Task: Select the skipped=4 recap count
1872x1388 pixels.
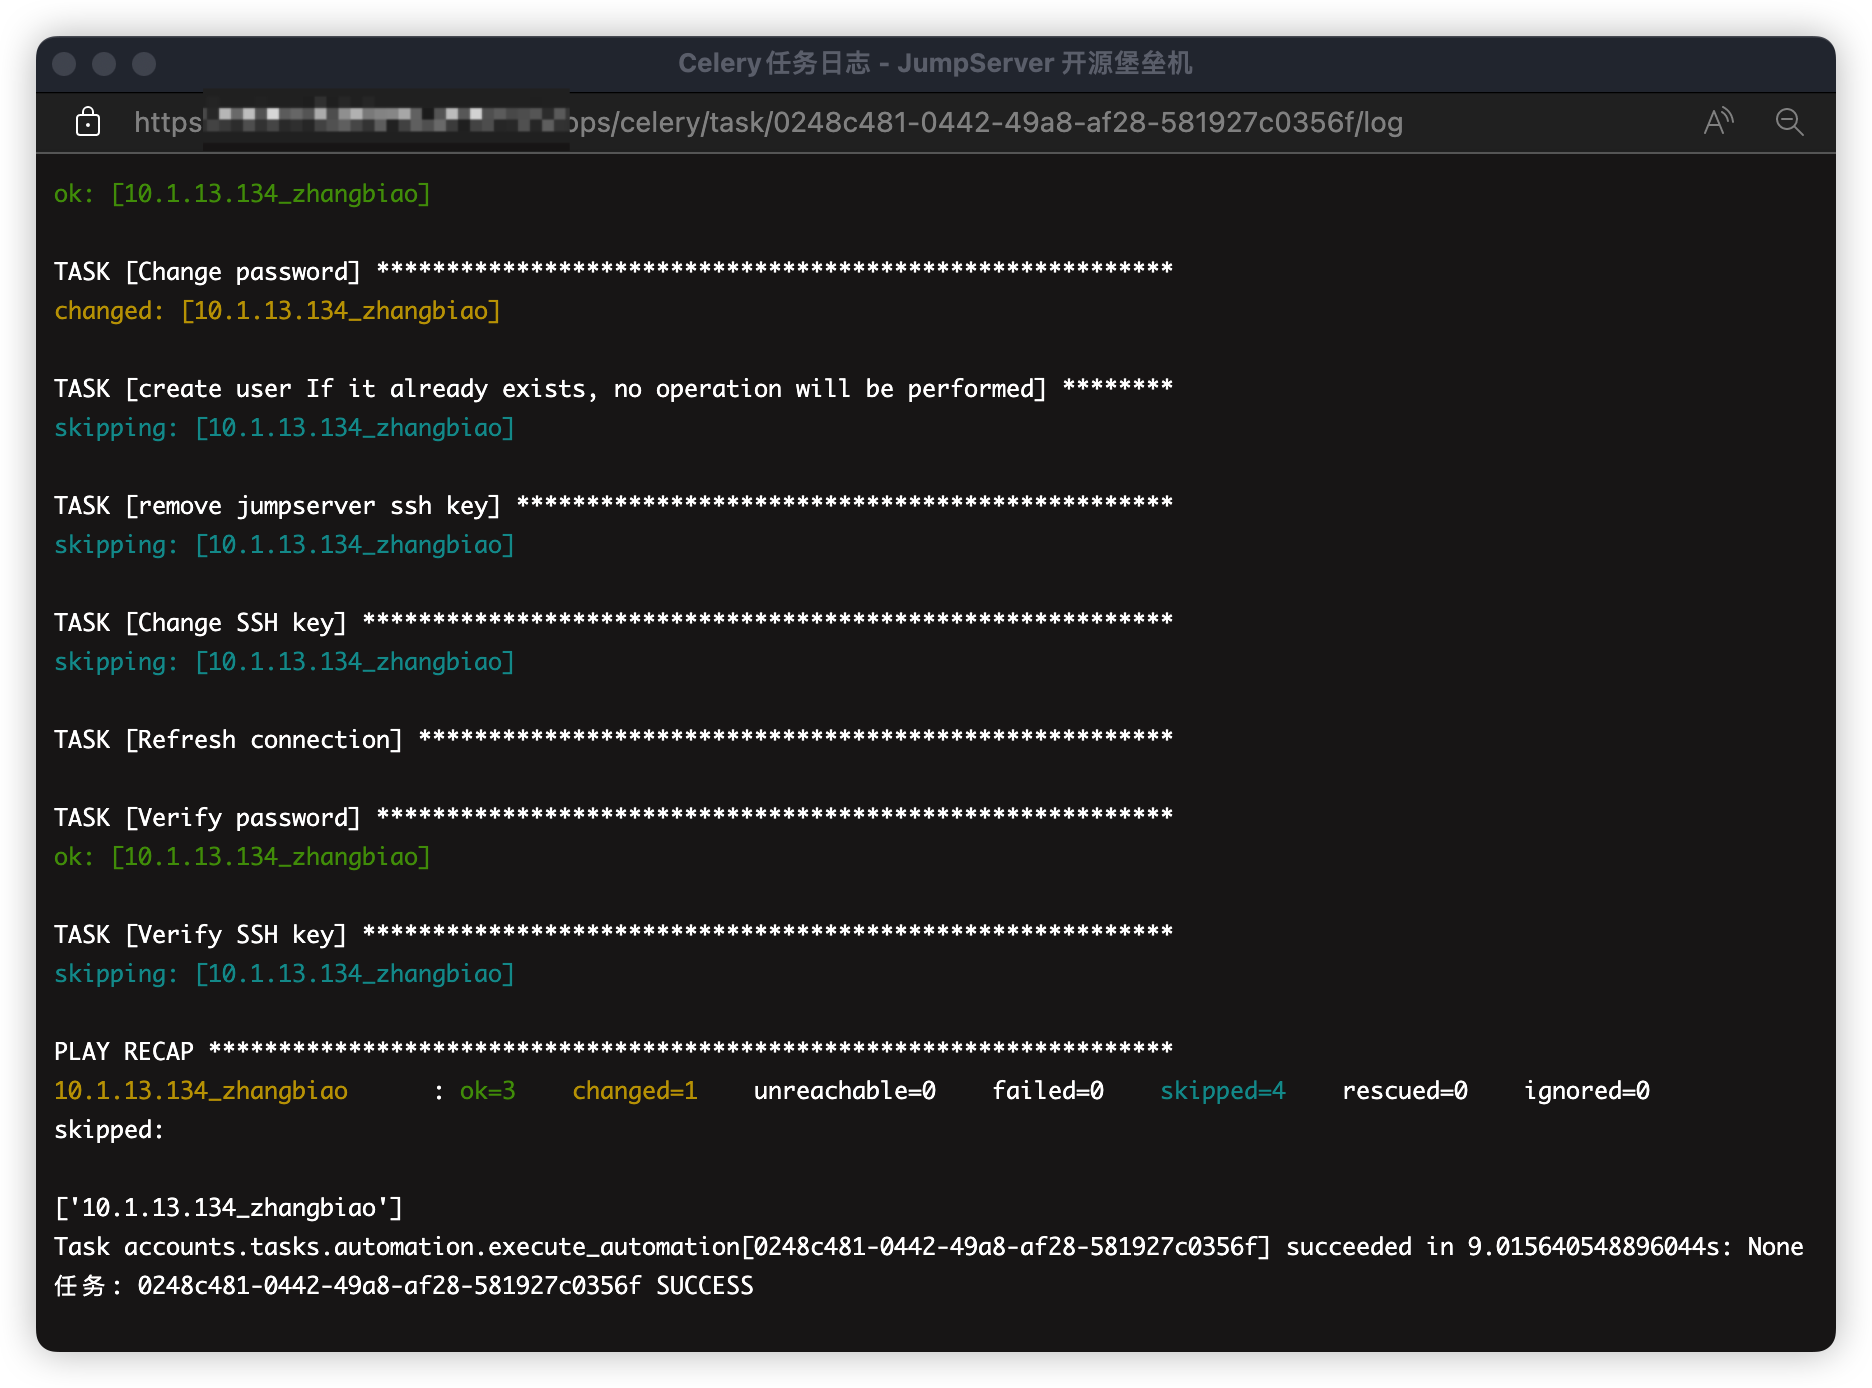Action: click(x=1223, y=1091)
